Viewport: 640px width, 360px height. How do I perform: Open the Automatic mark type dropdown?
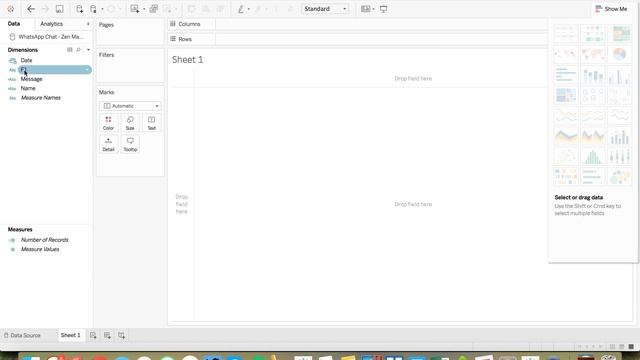130,106
